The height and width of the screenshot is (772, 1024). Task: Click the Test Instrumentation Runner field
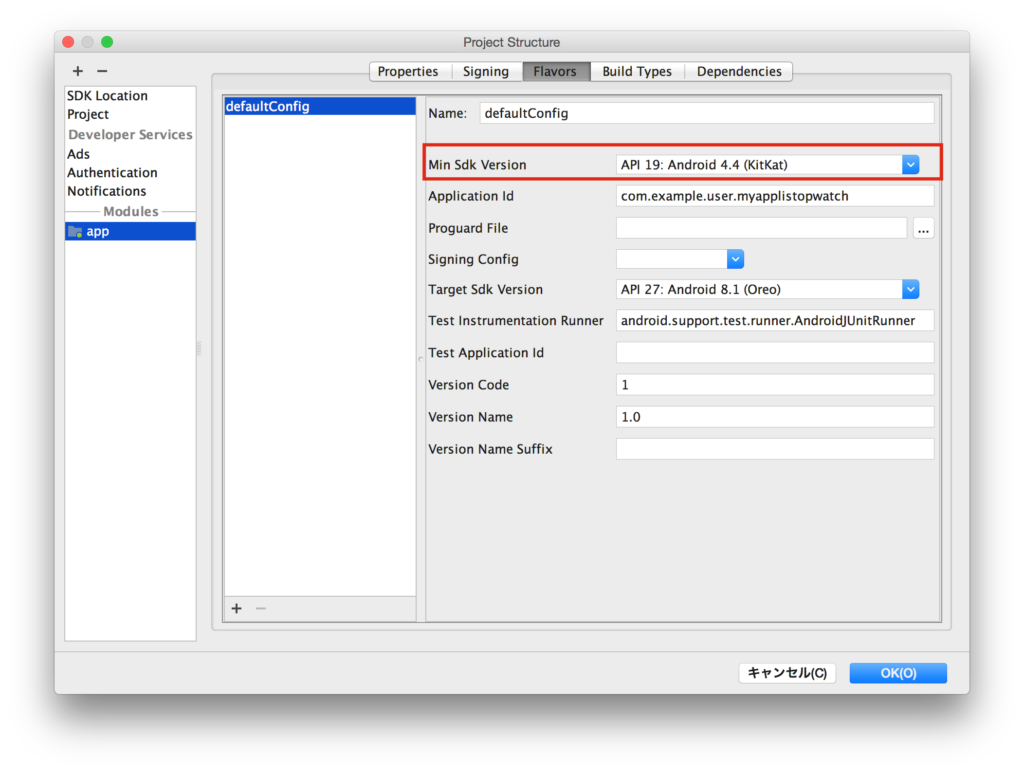775,321
